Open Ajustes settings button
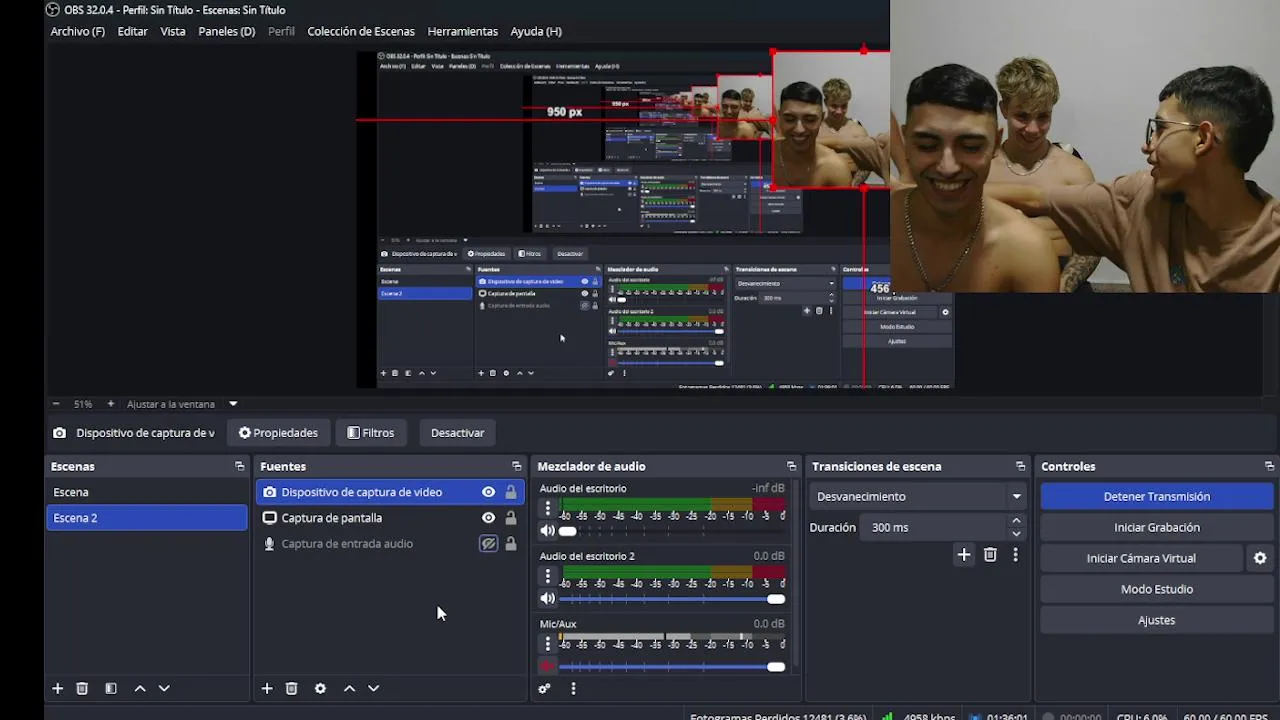Screen dimensions: 1280x720 [1157, 620]
